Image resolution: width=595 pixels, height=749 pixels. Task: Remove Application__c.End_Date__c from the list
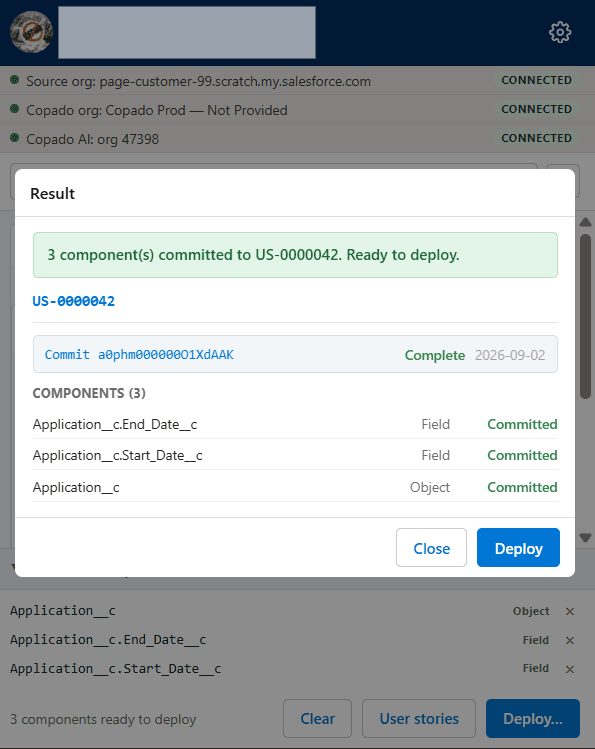point(570,640)
